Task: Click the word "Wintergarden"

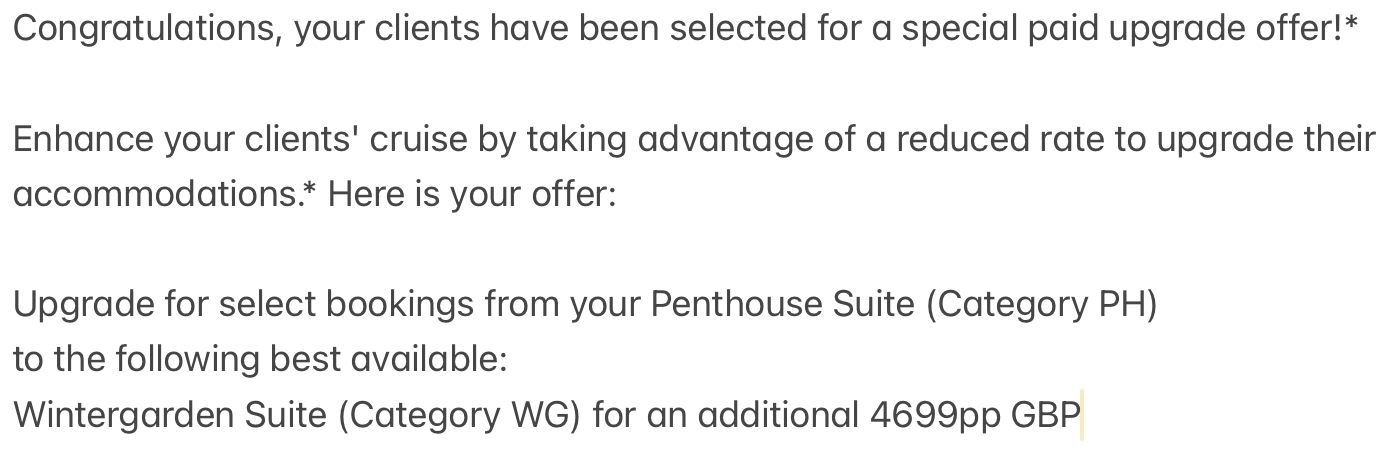Action: coord(123,415)
